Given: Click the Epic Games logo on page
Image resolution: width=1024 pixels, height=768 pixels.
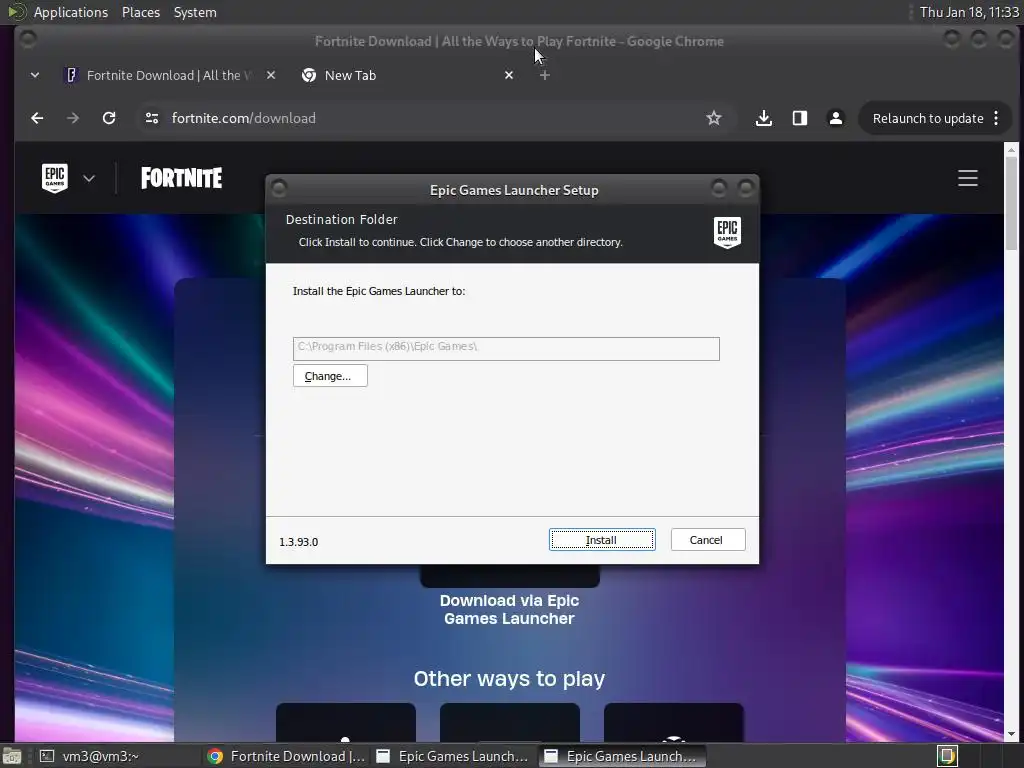Looking at the screenshot, I should [55, 178].
